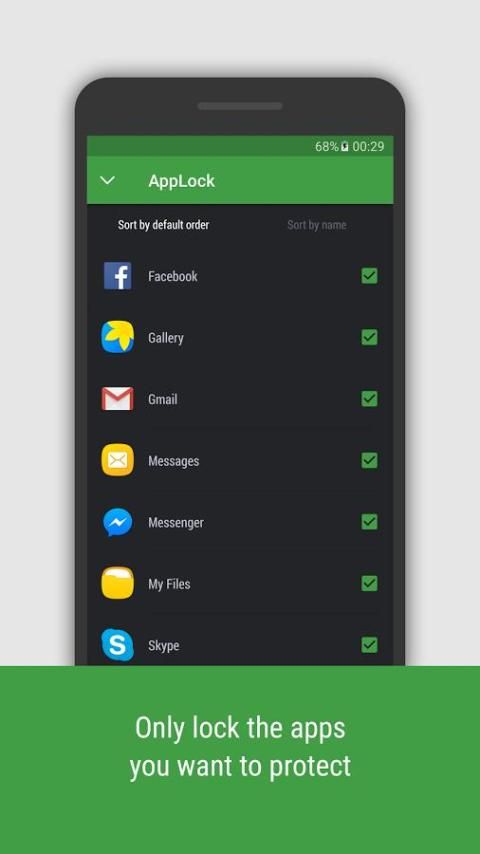Switch to Sort by name

pos(317,225)
